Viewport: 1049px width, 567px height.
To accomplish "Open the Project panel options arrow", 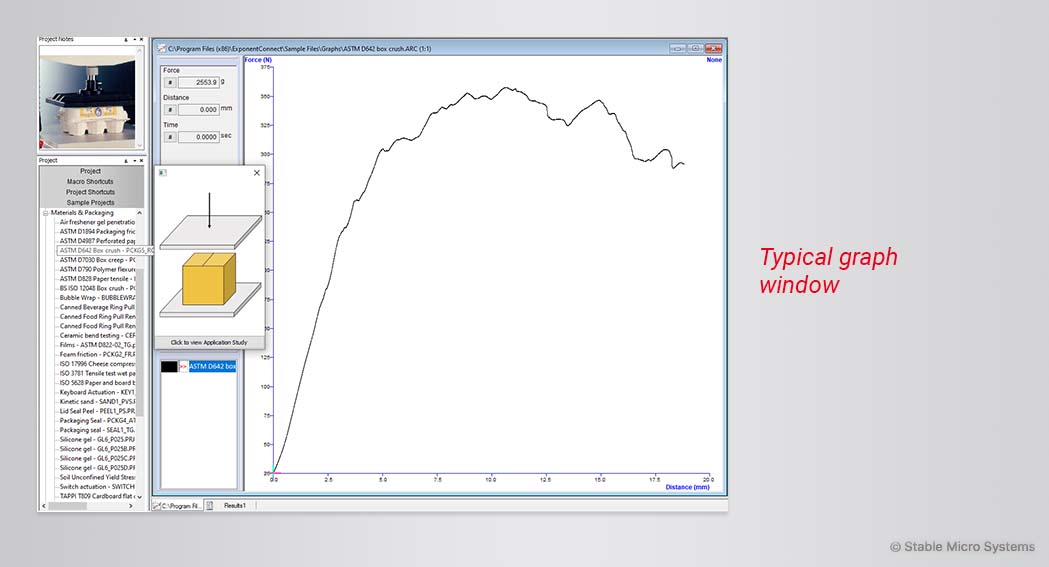I will point(134,160).
